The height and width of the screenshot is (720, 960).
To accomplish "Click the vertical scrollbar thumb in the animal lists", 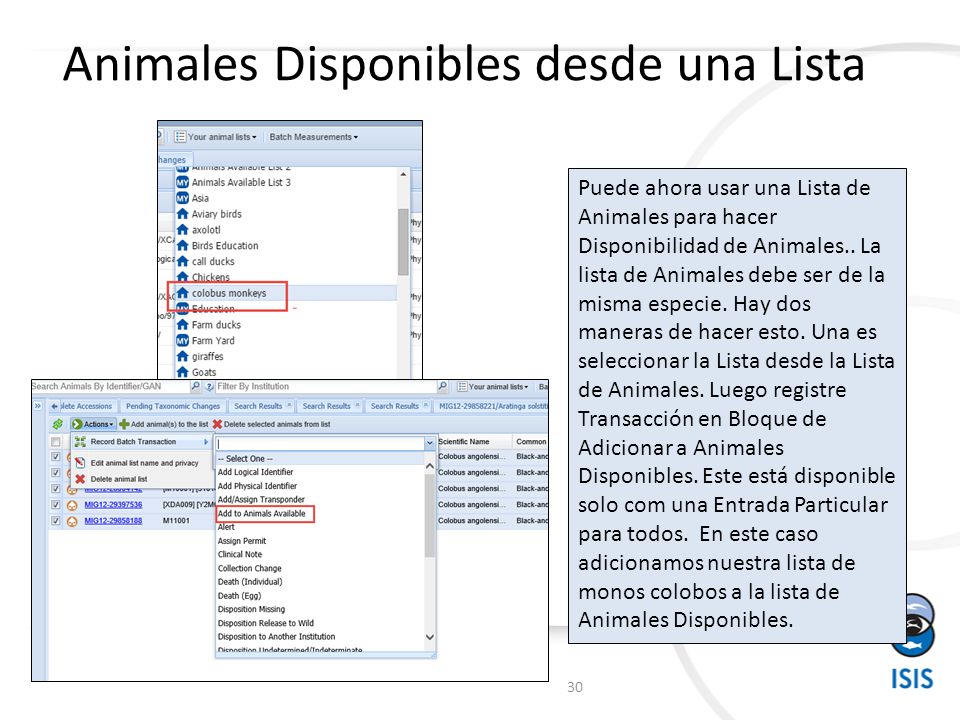I will point(403,242).
